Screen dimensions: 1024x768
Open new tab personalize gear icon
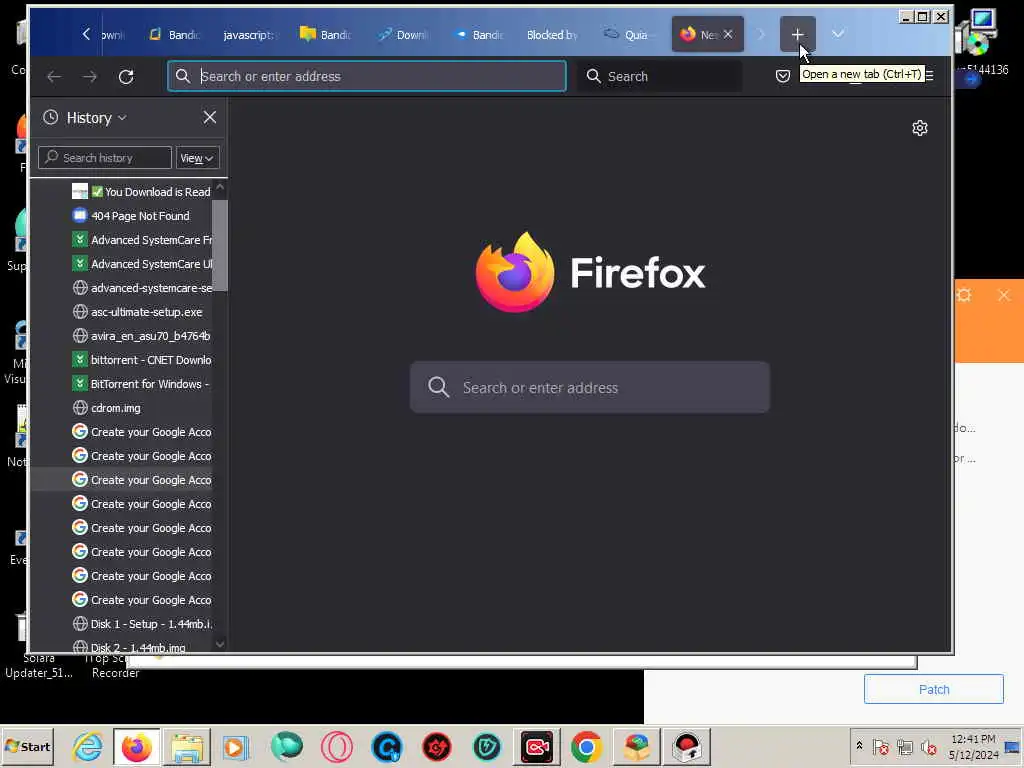pyautogui.click(x=920, y=128)
